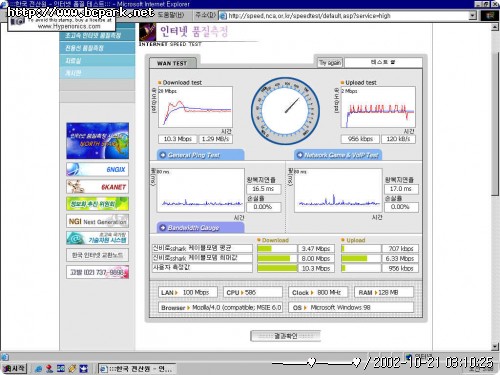Click the Upload test line chart
Viewport: 500px width, 375px height.
378,107
